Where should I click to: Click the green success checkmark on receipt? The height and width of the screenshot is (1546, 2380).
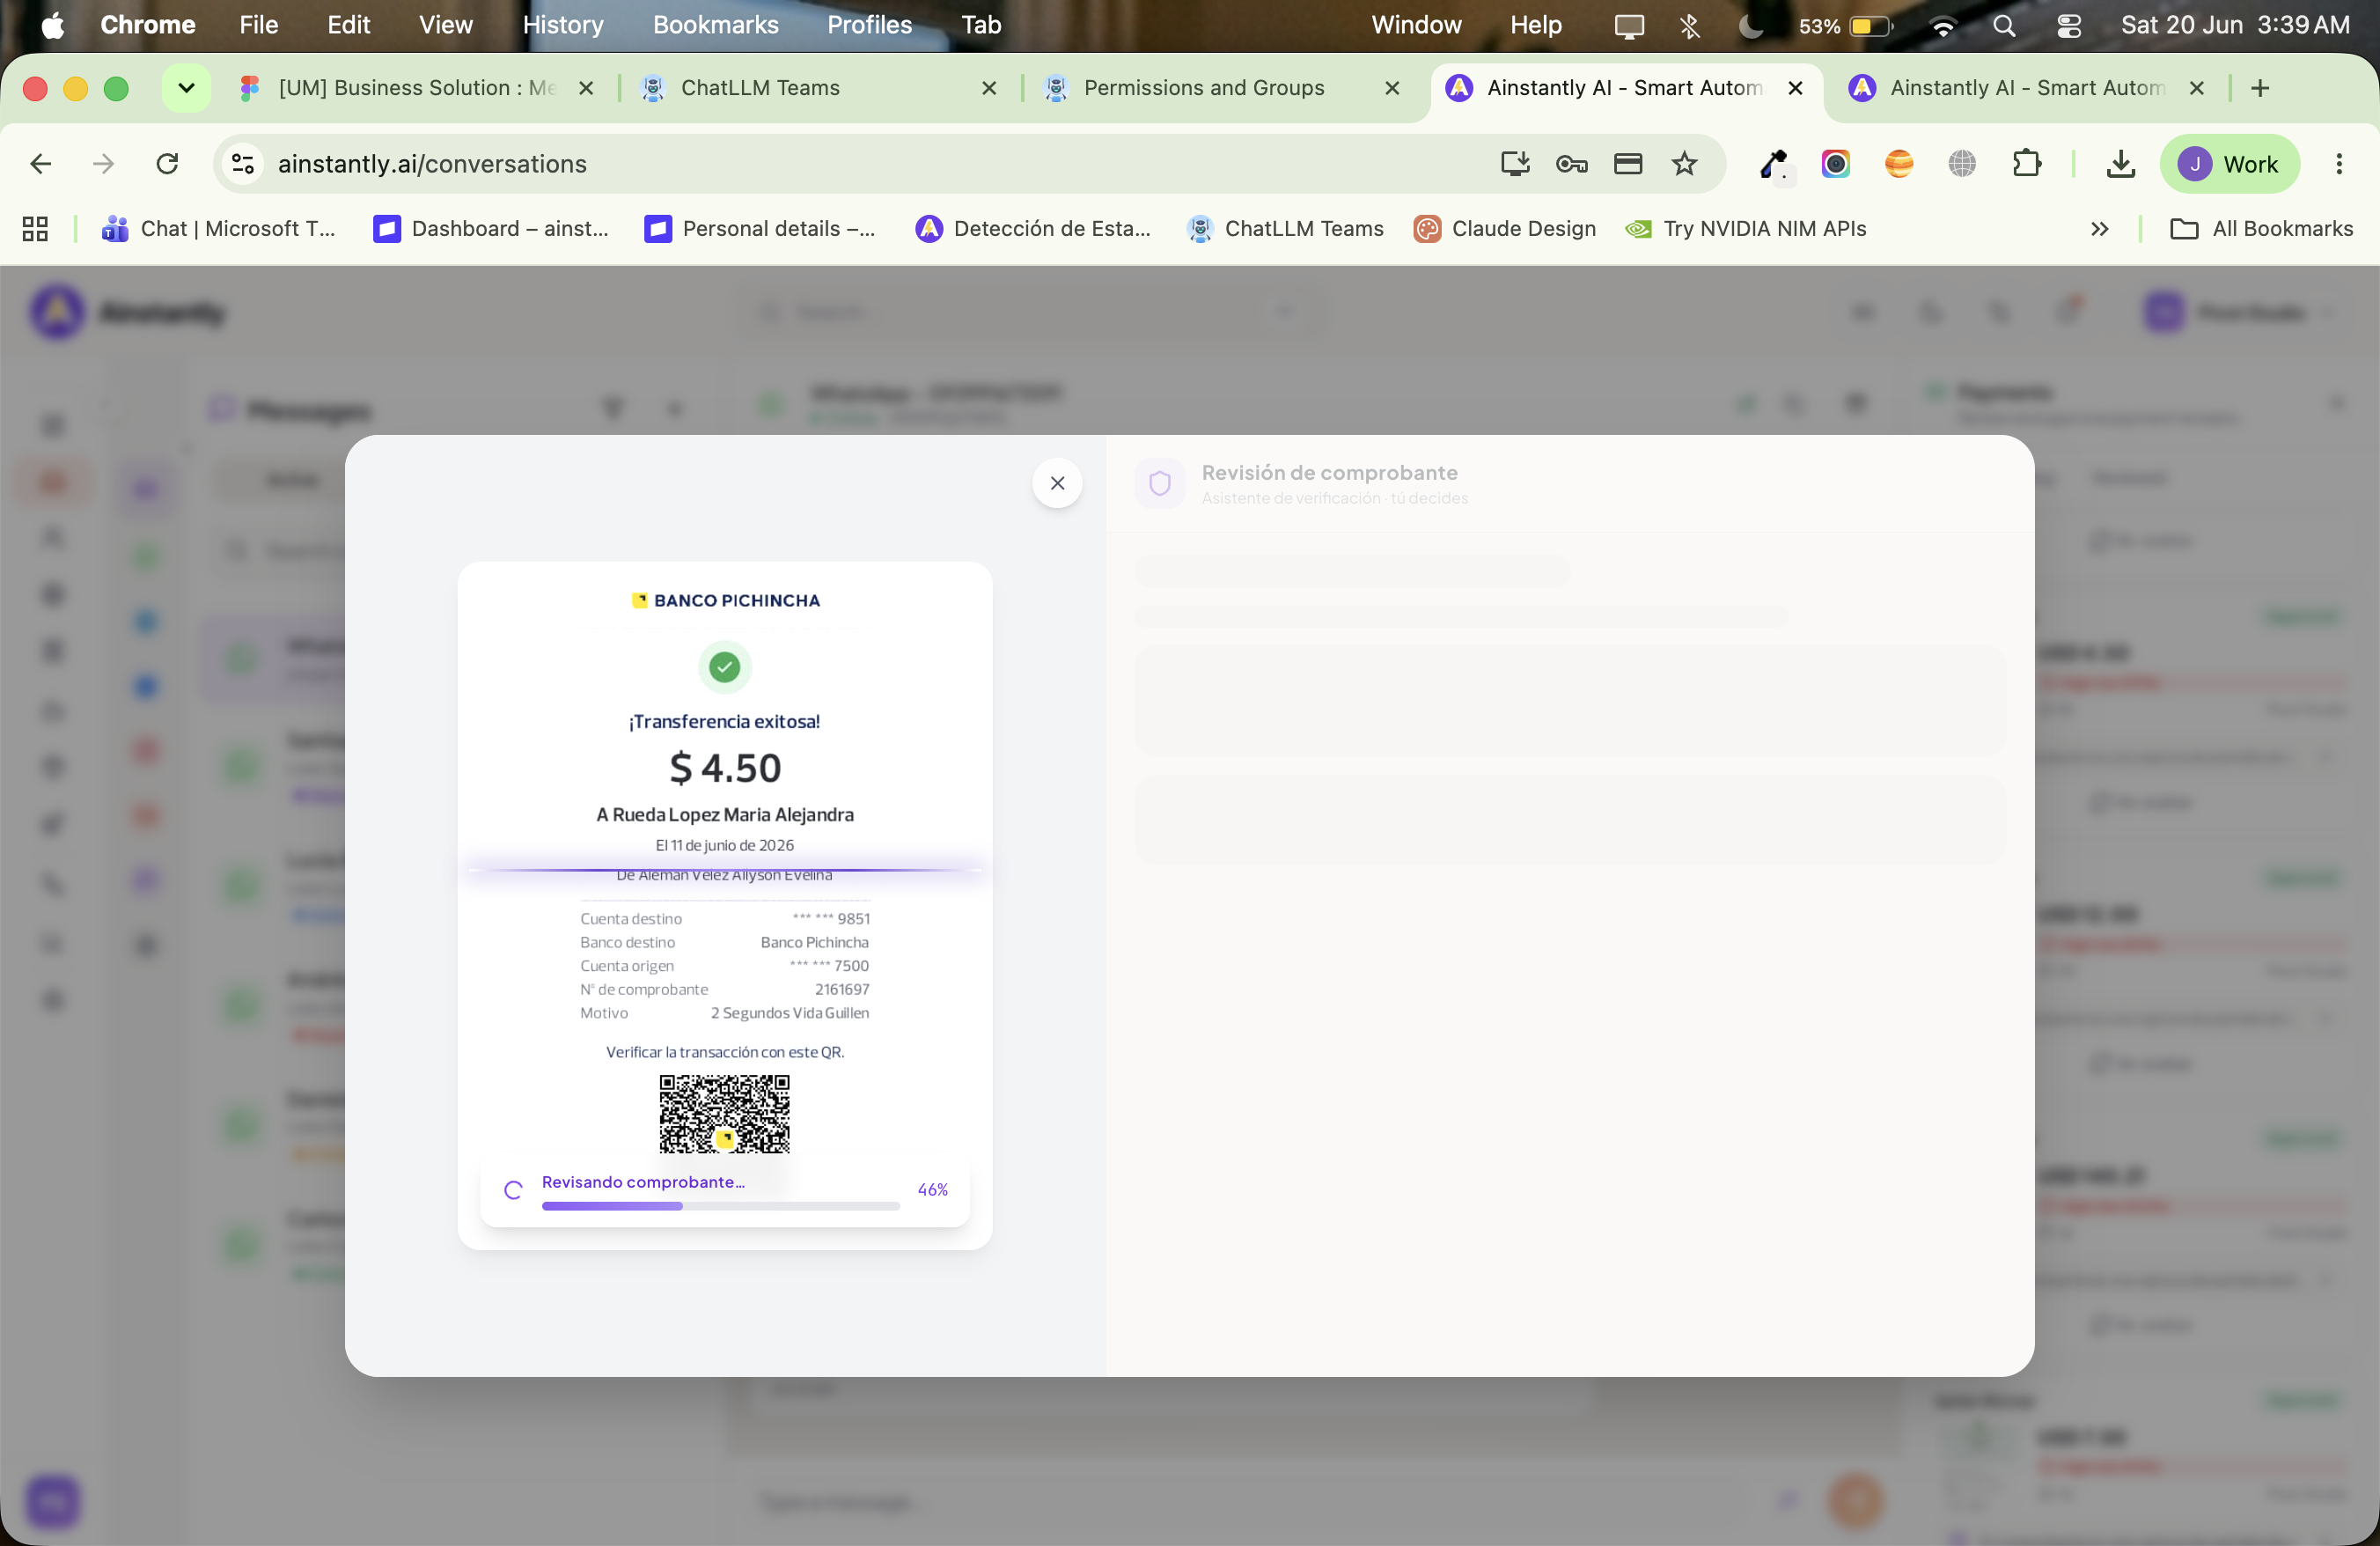724,667
